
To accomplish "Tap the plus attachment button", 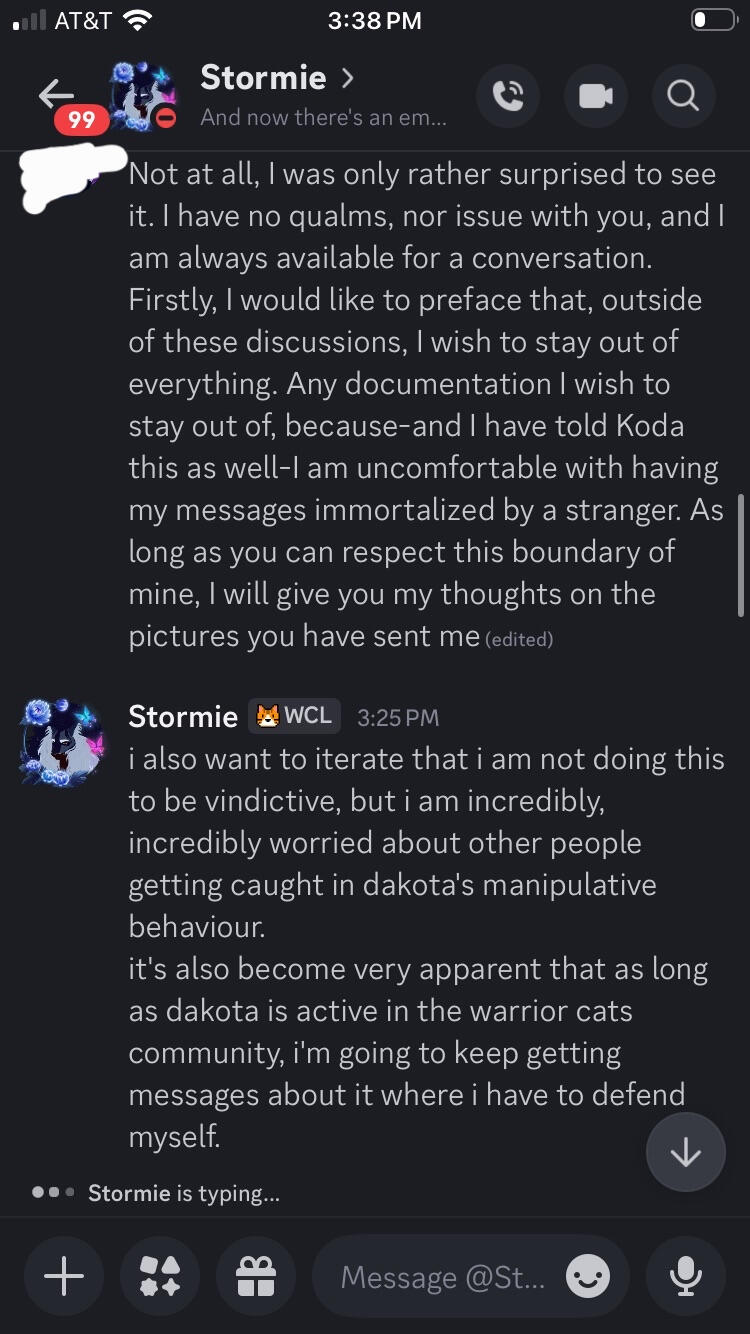I will 64,1276.
